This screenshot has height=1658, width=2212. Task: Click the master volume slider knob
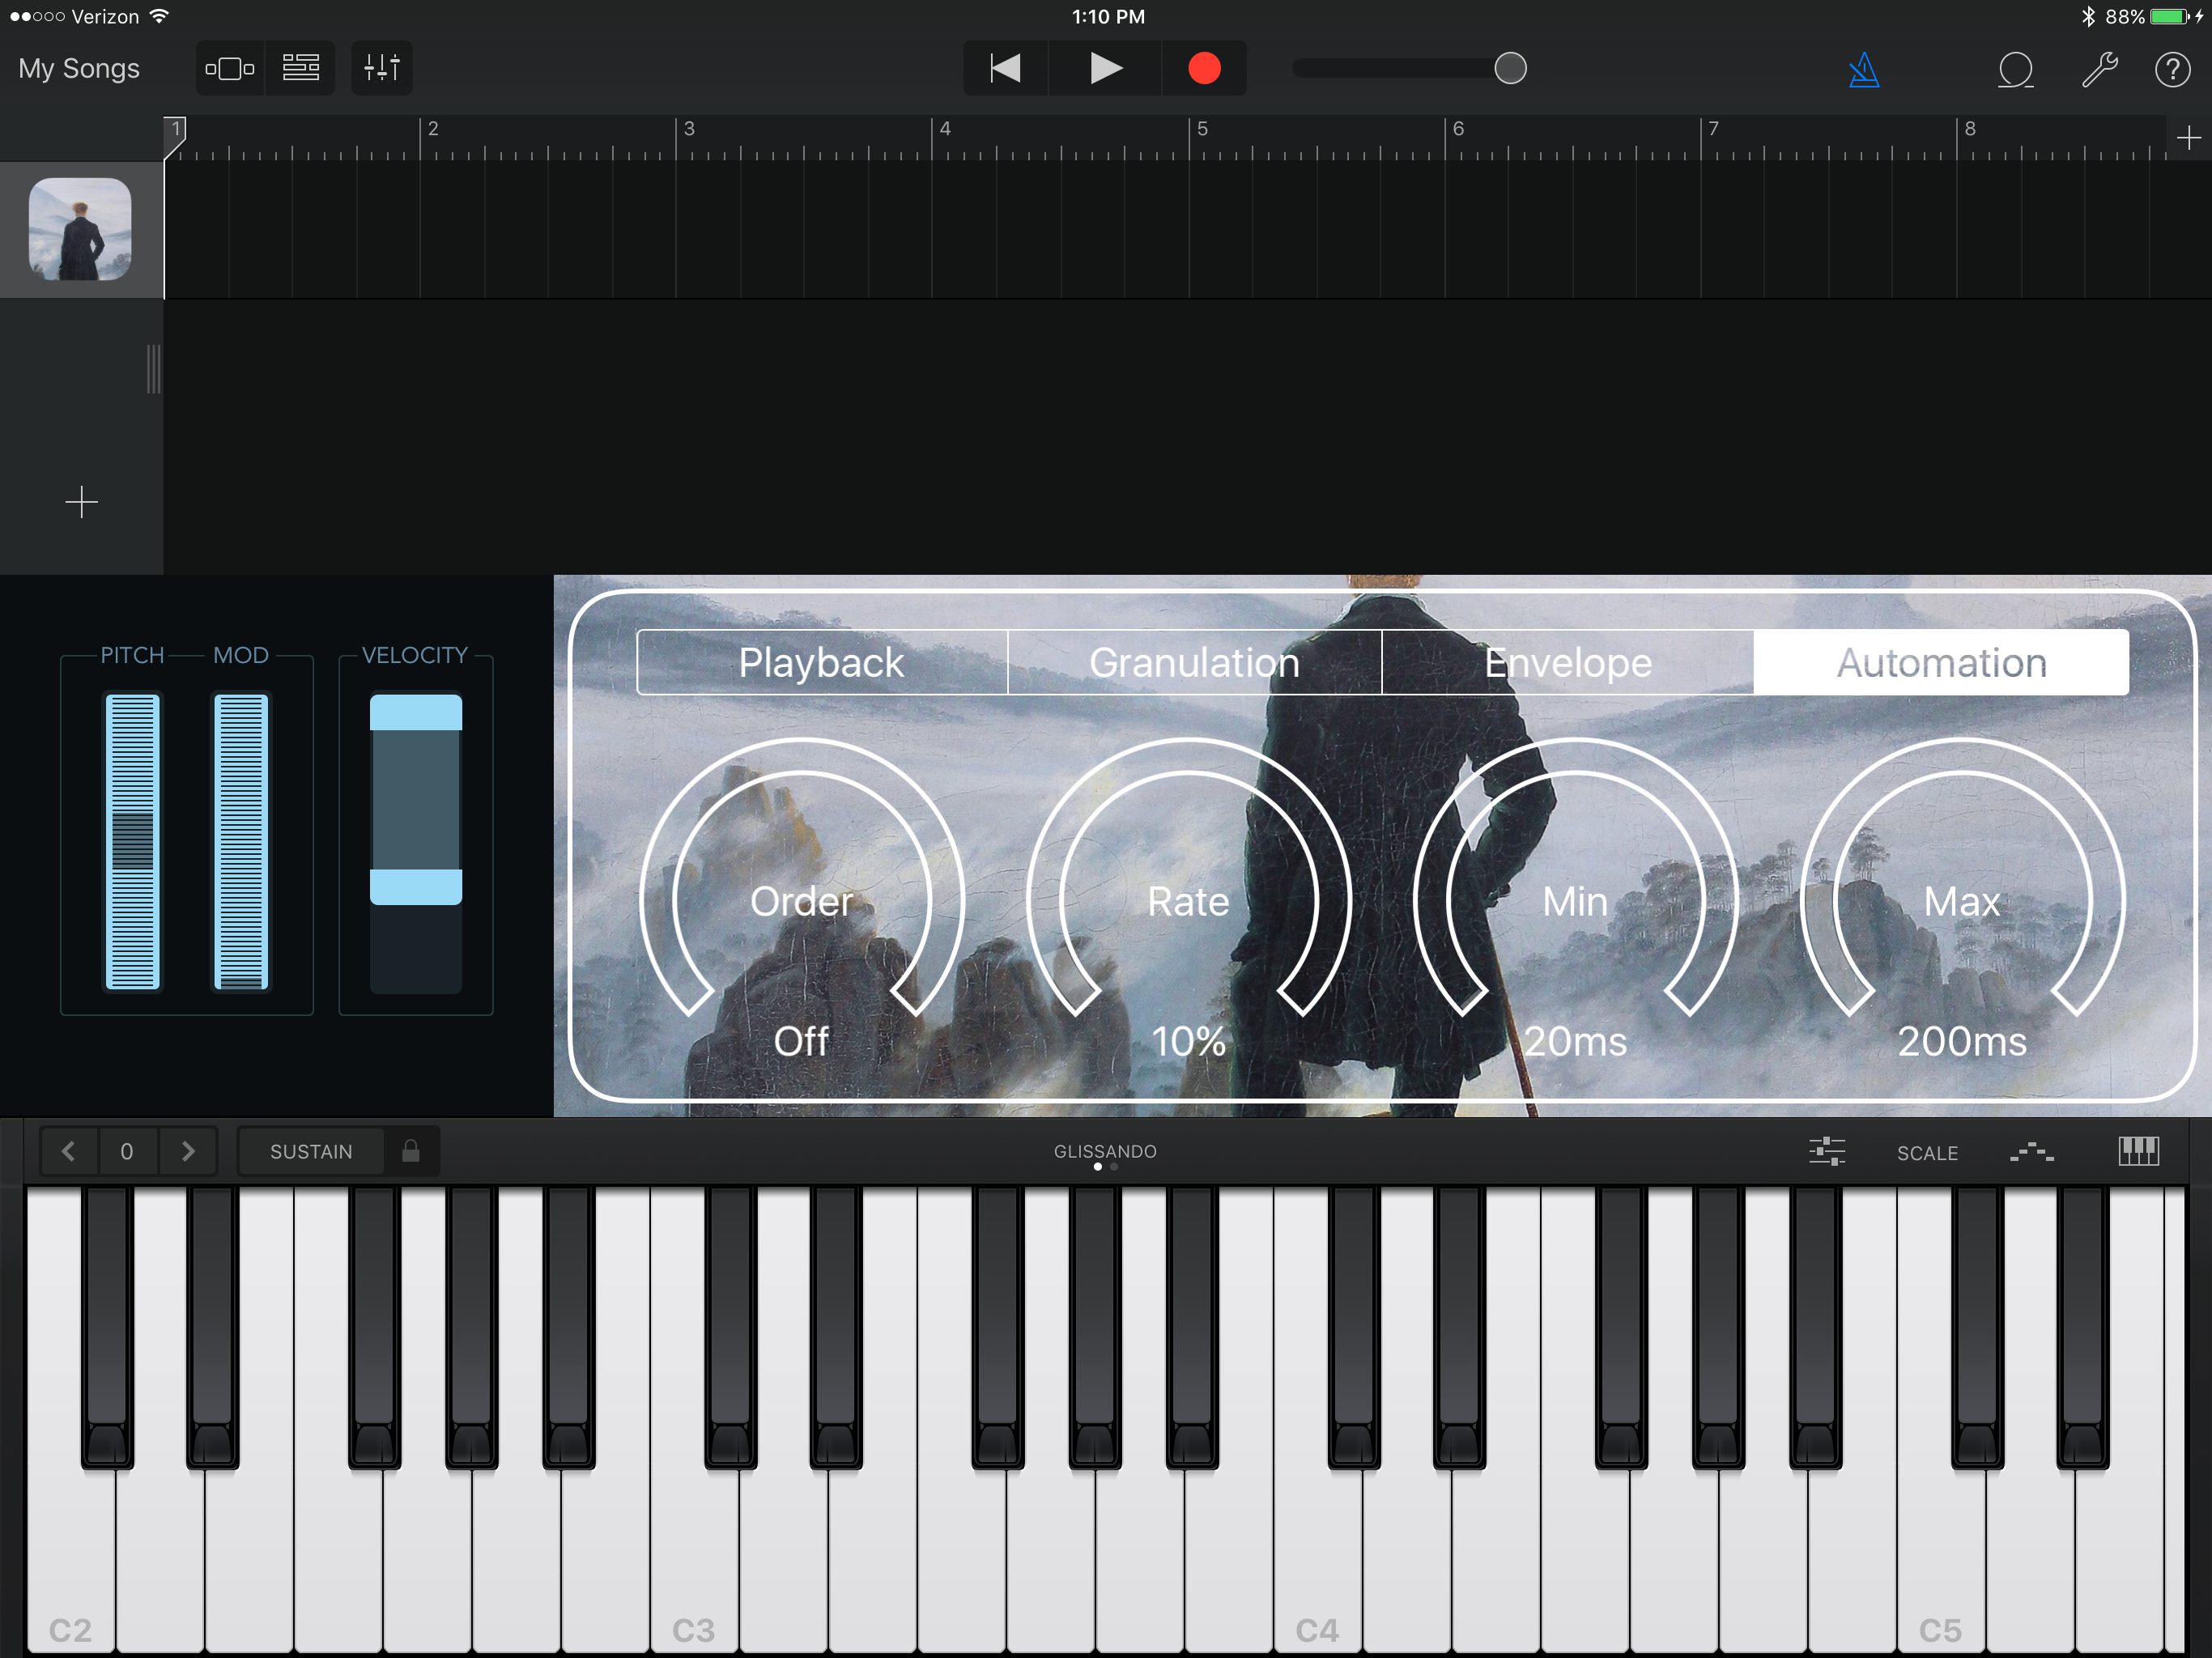pyautogui.click(x=1509, y=68)
